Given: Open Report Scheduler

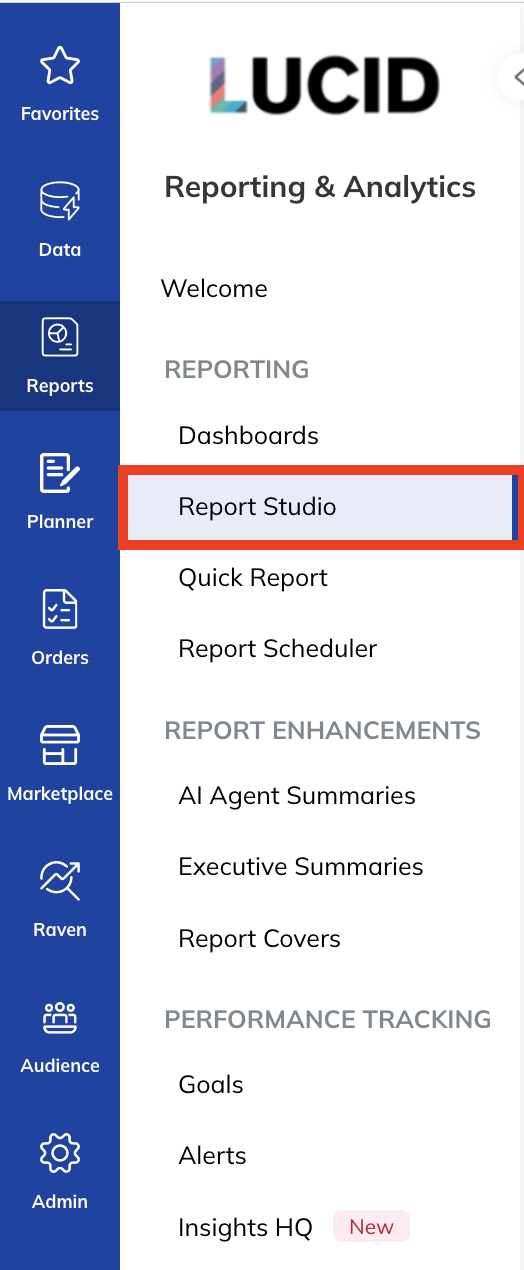Looking at the screenshot, I should [277, 649].
